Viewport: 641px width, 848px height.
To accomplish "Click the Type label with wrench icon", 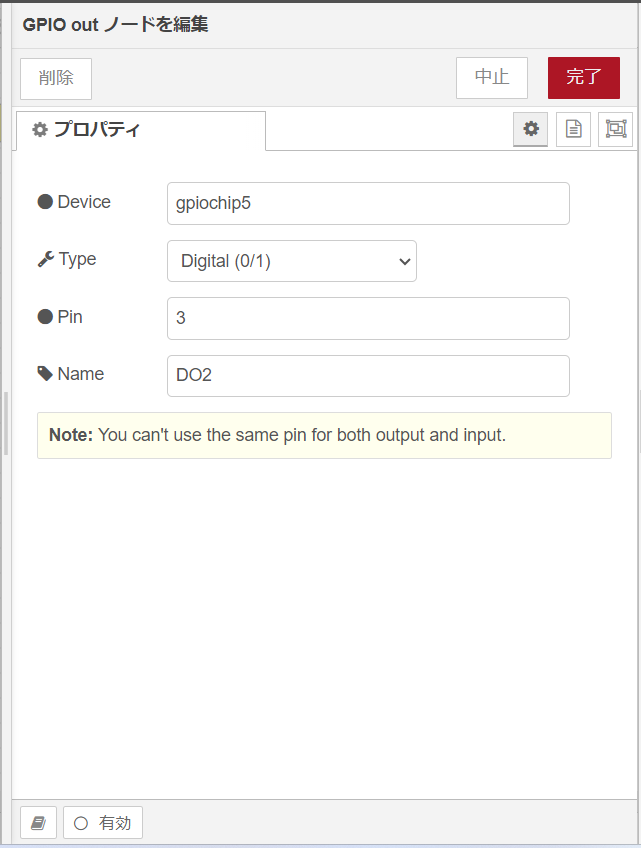I will [x=67, y=259].
